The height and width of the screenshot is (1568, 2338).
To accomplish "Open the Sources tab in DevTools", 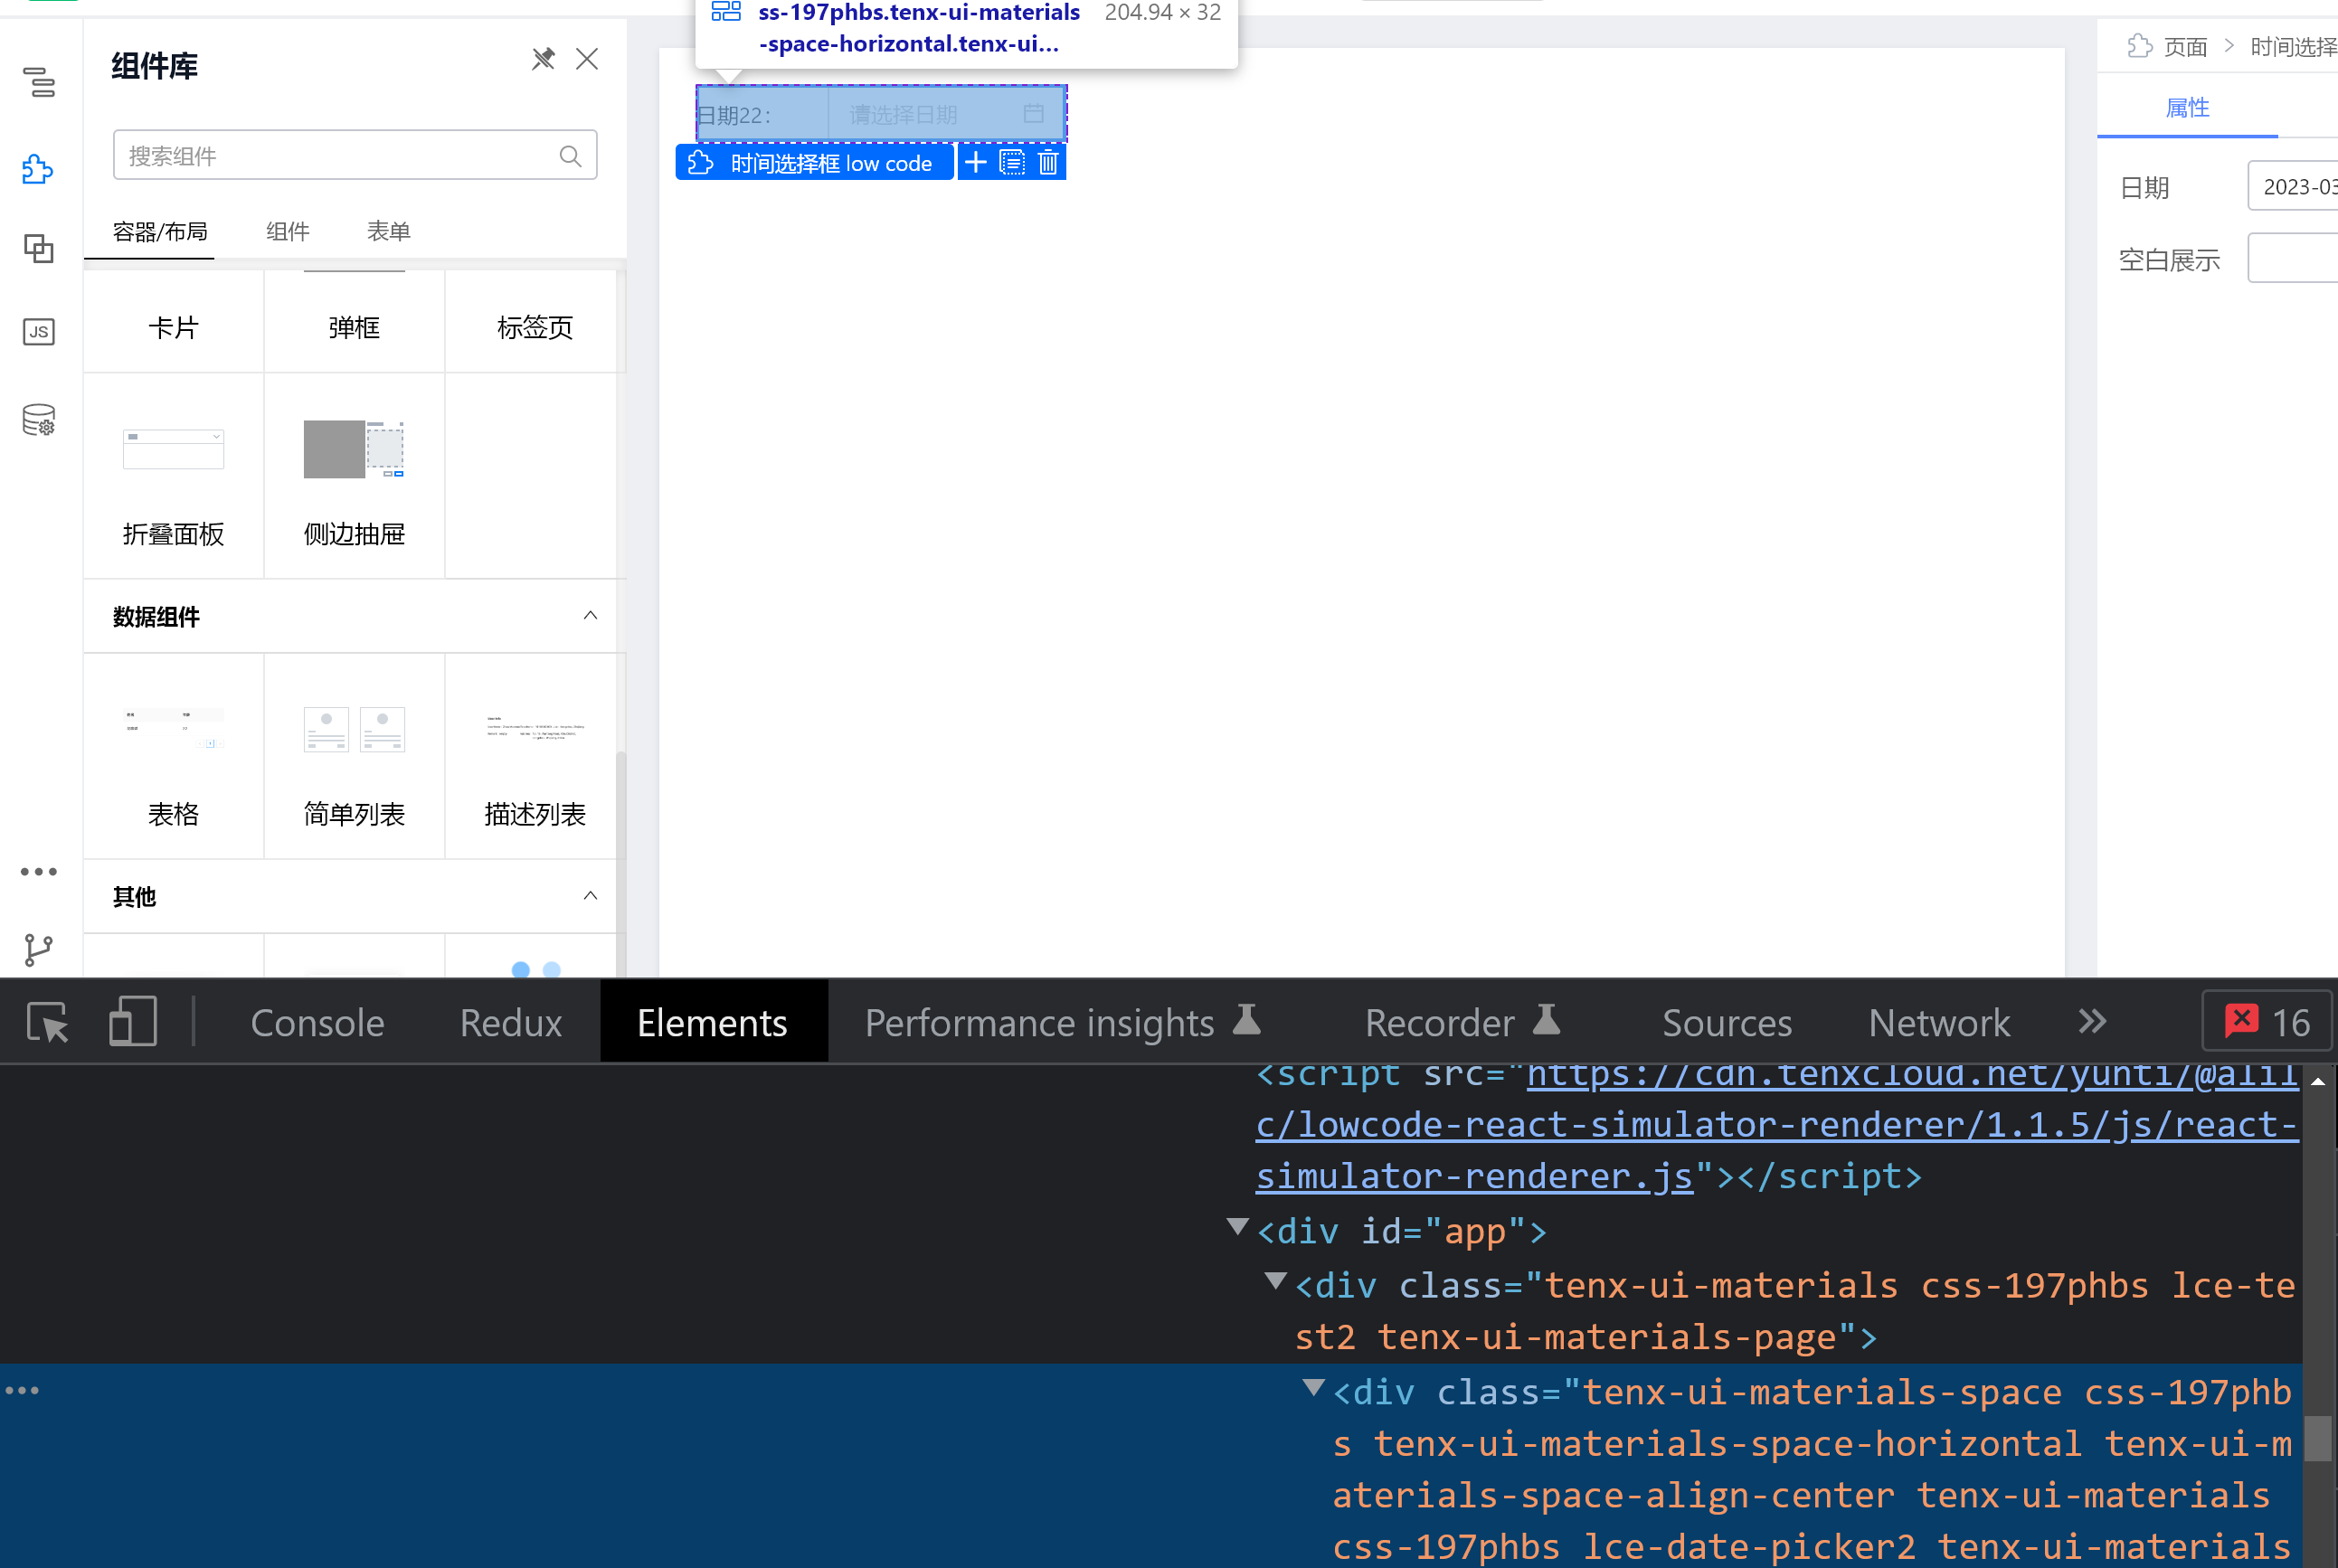I will click(x=1727, y=1023).
